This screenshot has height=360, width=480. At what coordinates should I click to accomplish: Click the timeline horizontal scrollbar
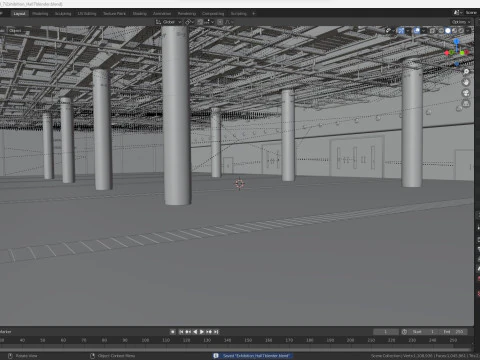coord(236,350)
